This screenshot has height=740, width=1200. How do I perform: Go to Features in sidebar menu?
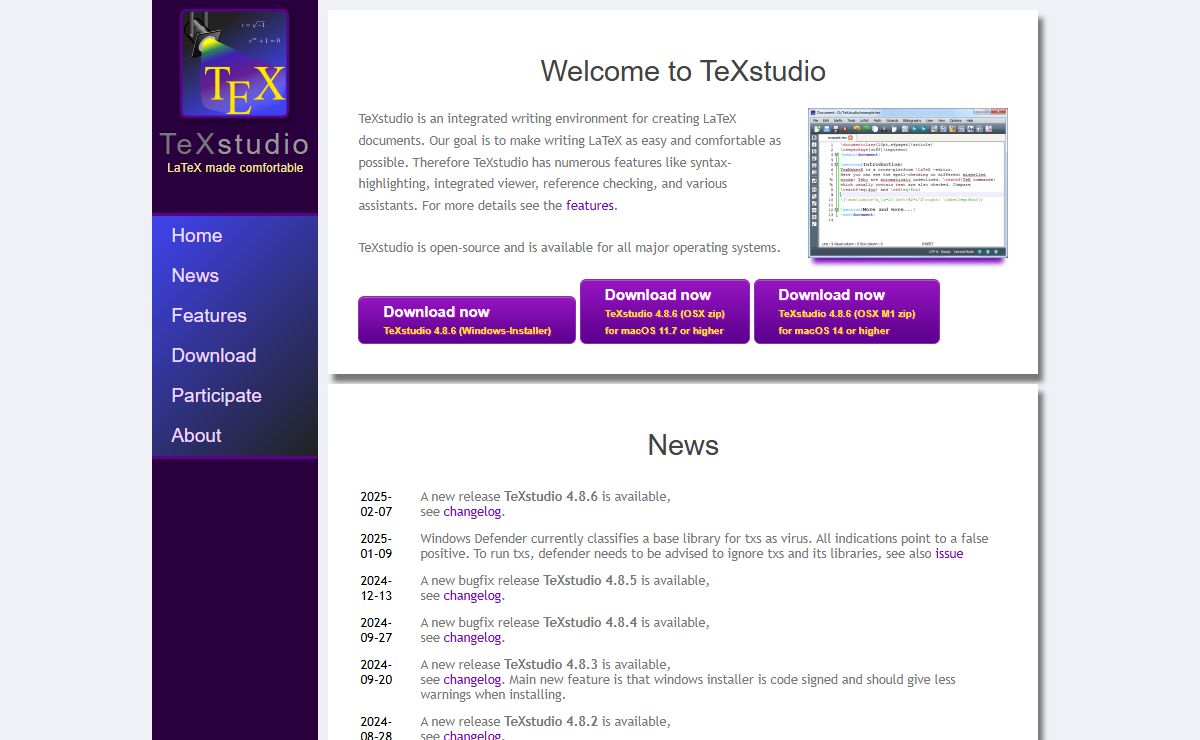(x=209, y=316)
